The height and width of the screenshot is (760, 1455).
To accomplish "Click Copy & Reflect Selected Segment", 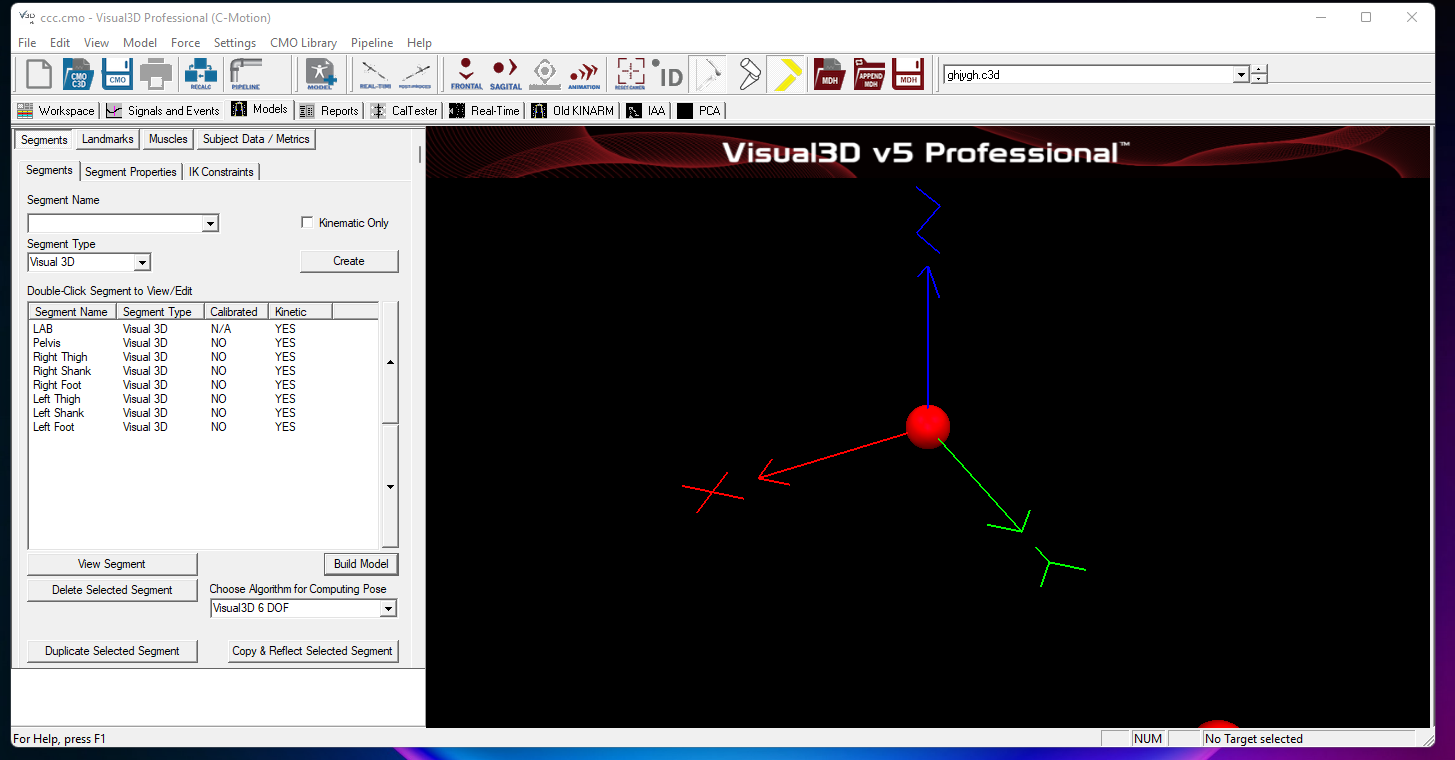I will click(313, 651).
